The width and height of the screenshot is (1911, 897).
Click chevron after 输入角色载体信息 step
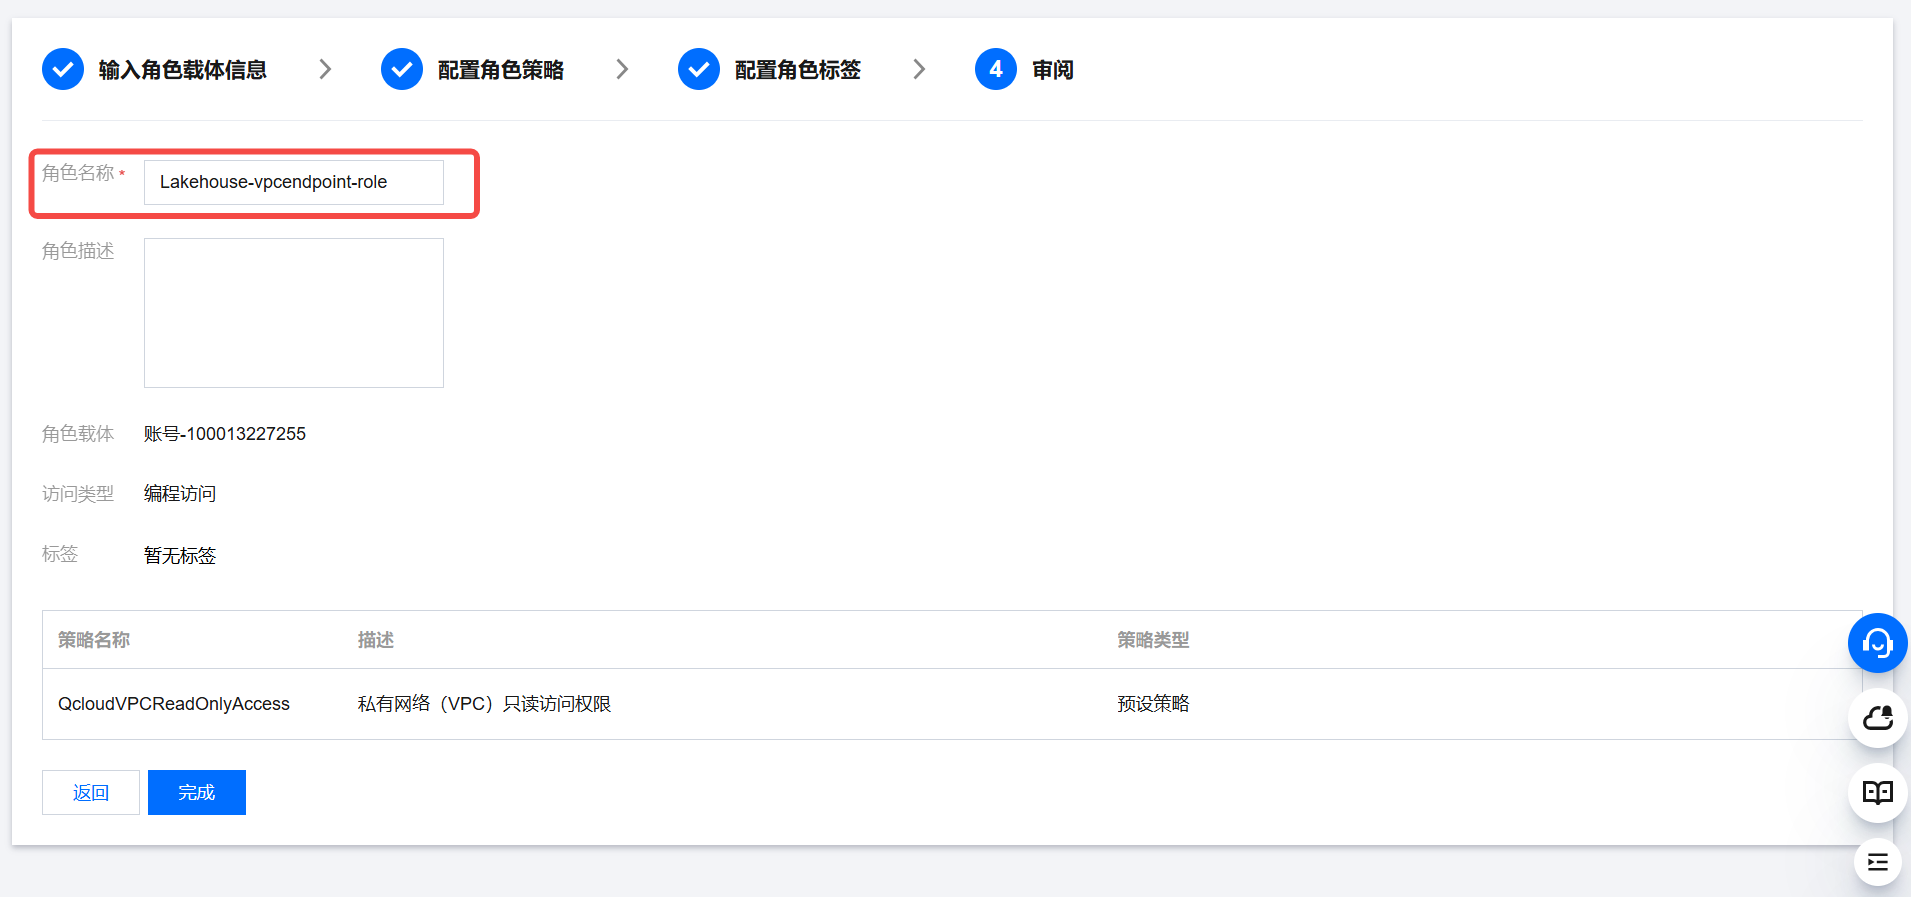[x=325, y=70]
